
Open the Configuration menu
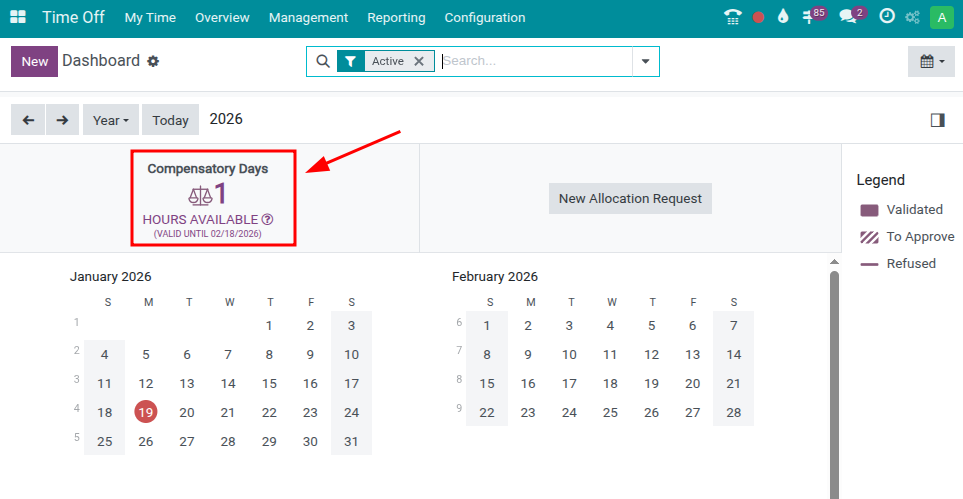coord(484,17)
